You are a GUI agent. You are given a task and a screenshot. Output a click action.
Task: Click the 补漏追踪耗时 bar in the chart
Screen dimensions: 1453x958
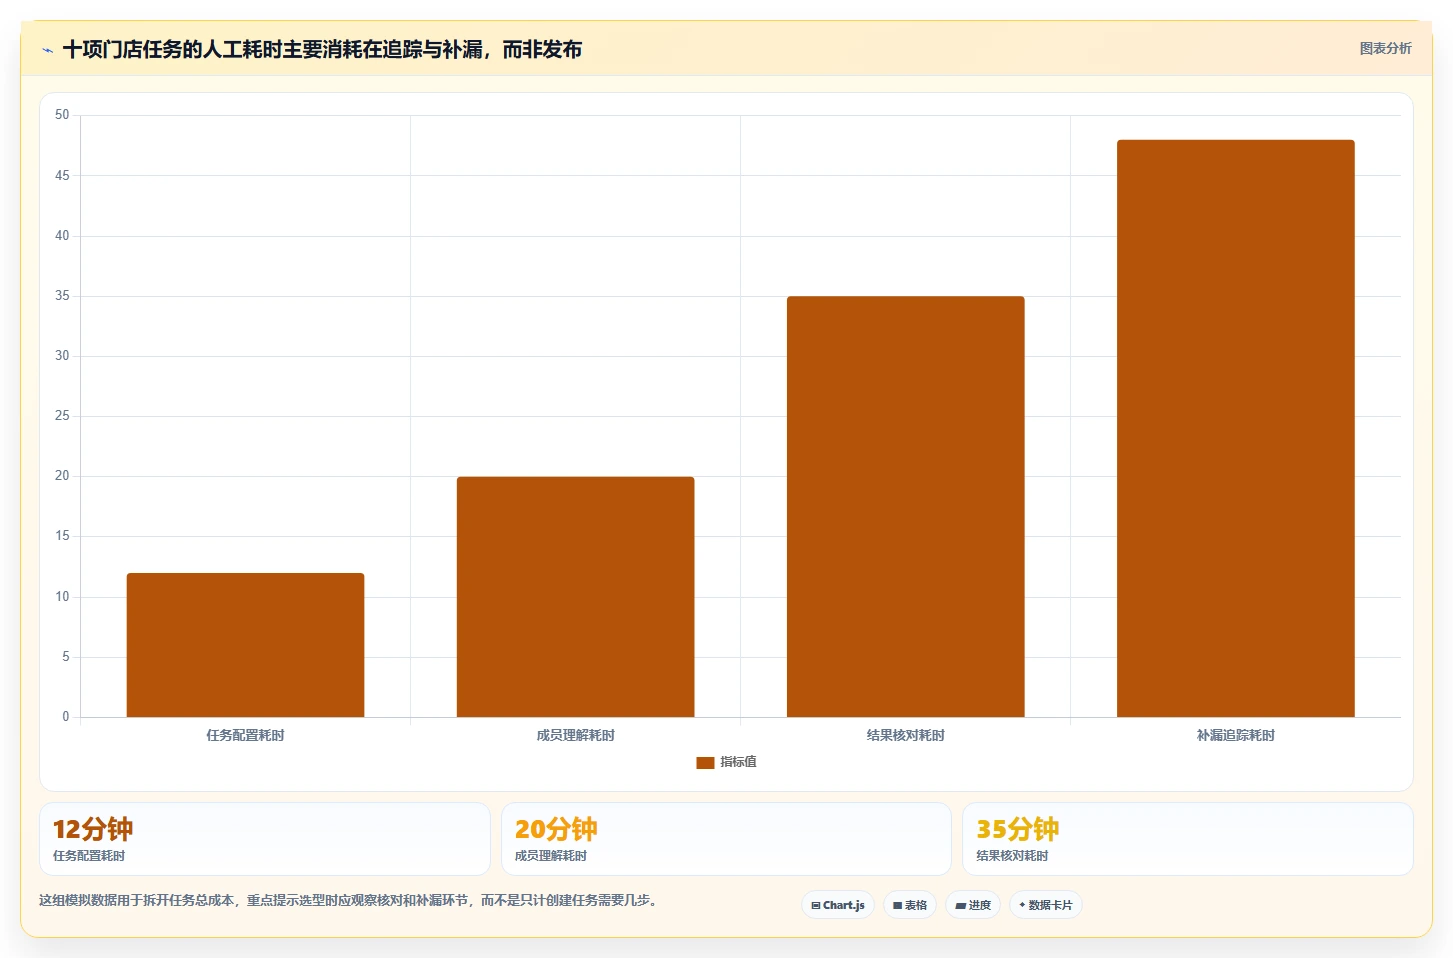pos(1235,428)
